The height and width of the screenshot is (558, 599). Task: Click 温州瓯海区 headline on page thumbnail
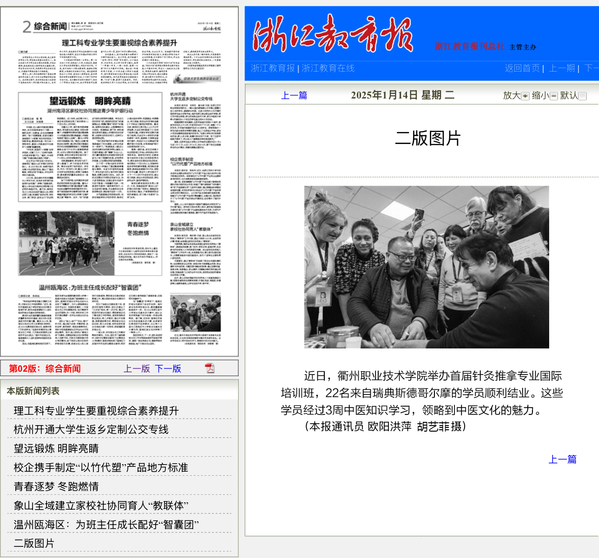[x=90, y=287]
